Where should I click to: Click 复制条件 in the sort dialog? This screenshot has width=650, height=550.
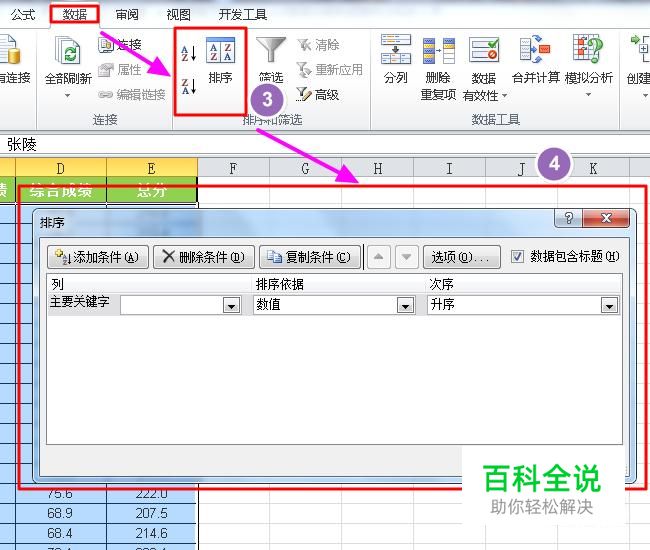[x=310, y=257]
